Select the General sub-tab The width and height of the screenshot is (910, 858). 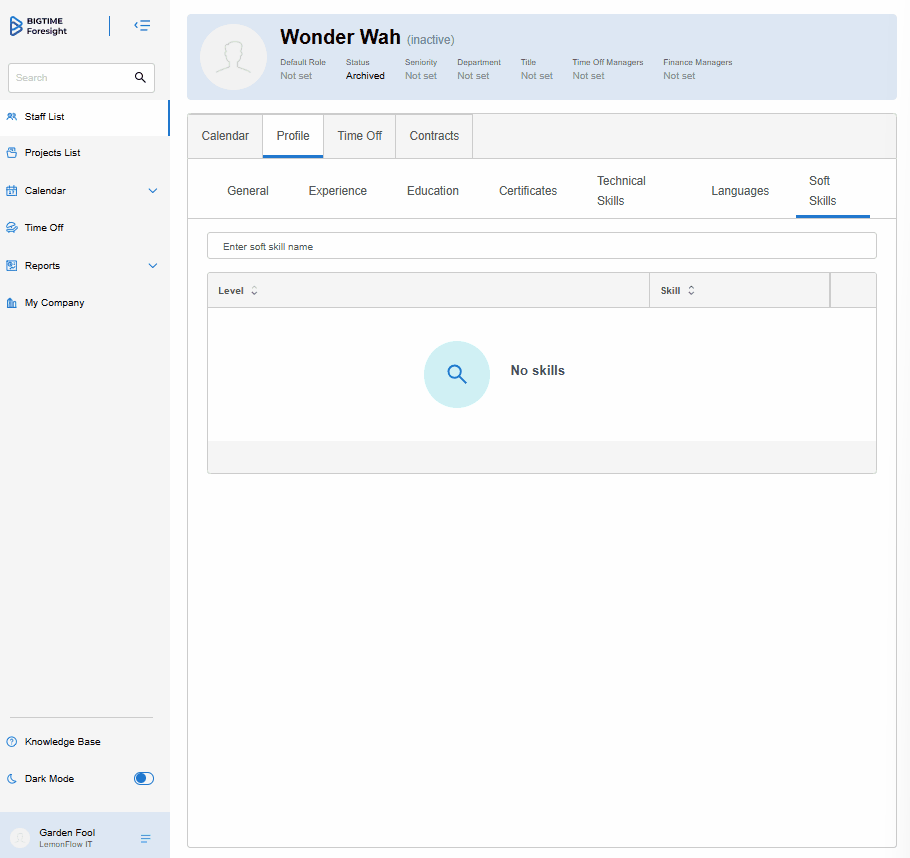click(248, 190)
